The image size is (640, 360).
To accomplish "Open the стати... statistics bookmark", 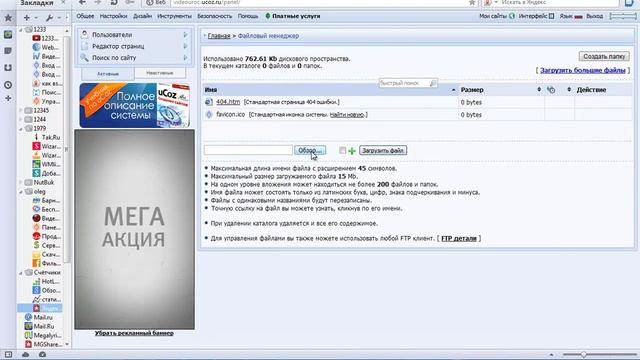I will (46, 299).
